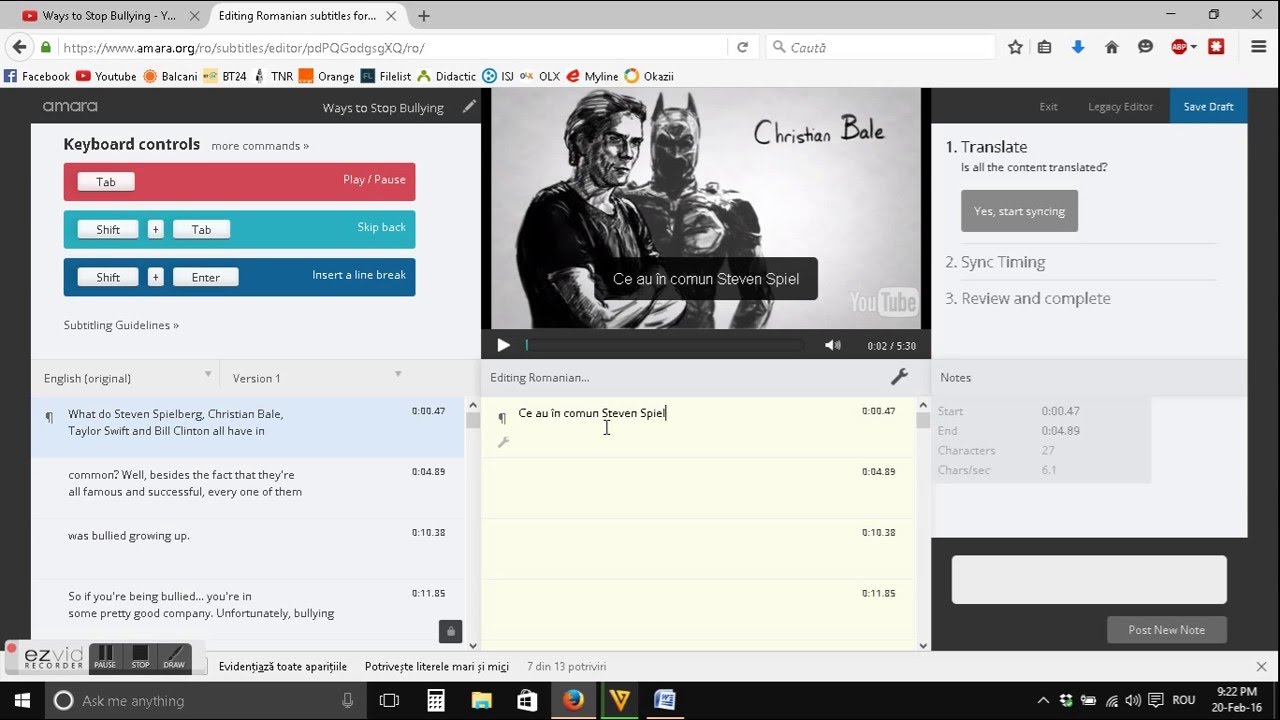Open the Okazii bookmark
The width and height of the screenshot is (1280, 720).
[x=649, y=76]
